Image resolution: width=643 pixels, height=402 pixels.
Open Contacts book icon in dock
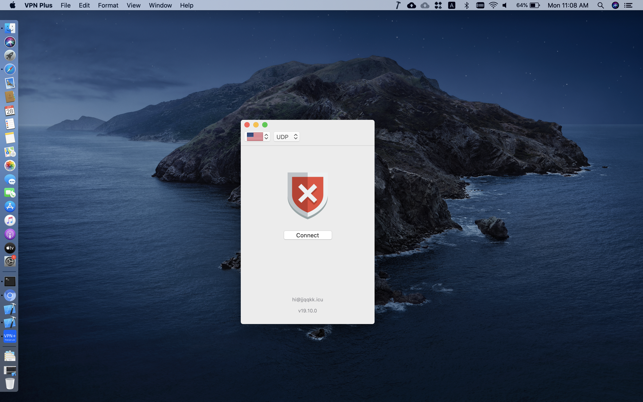click(10, 97)
